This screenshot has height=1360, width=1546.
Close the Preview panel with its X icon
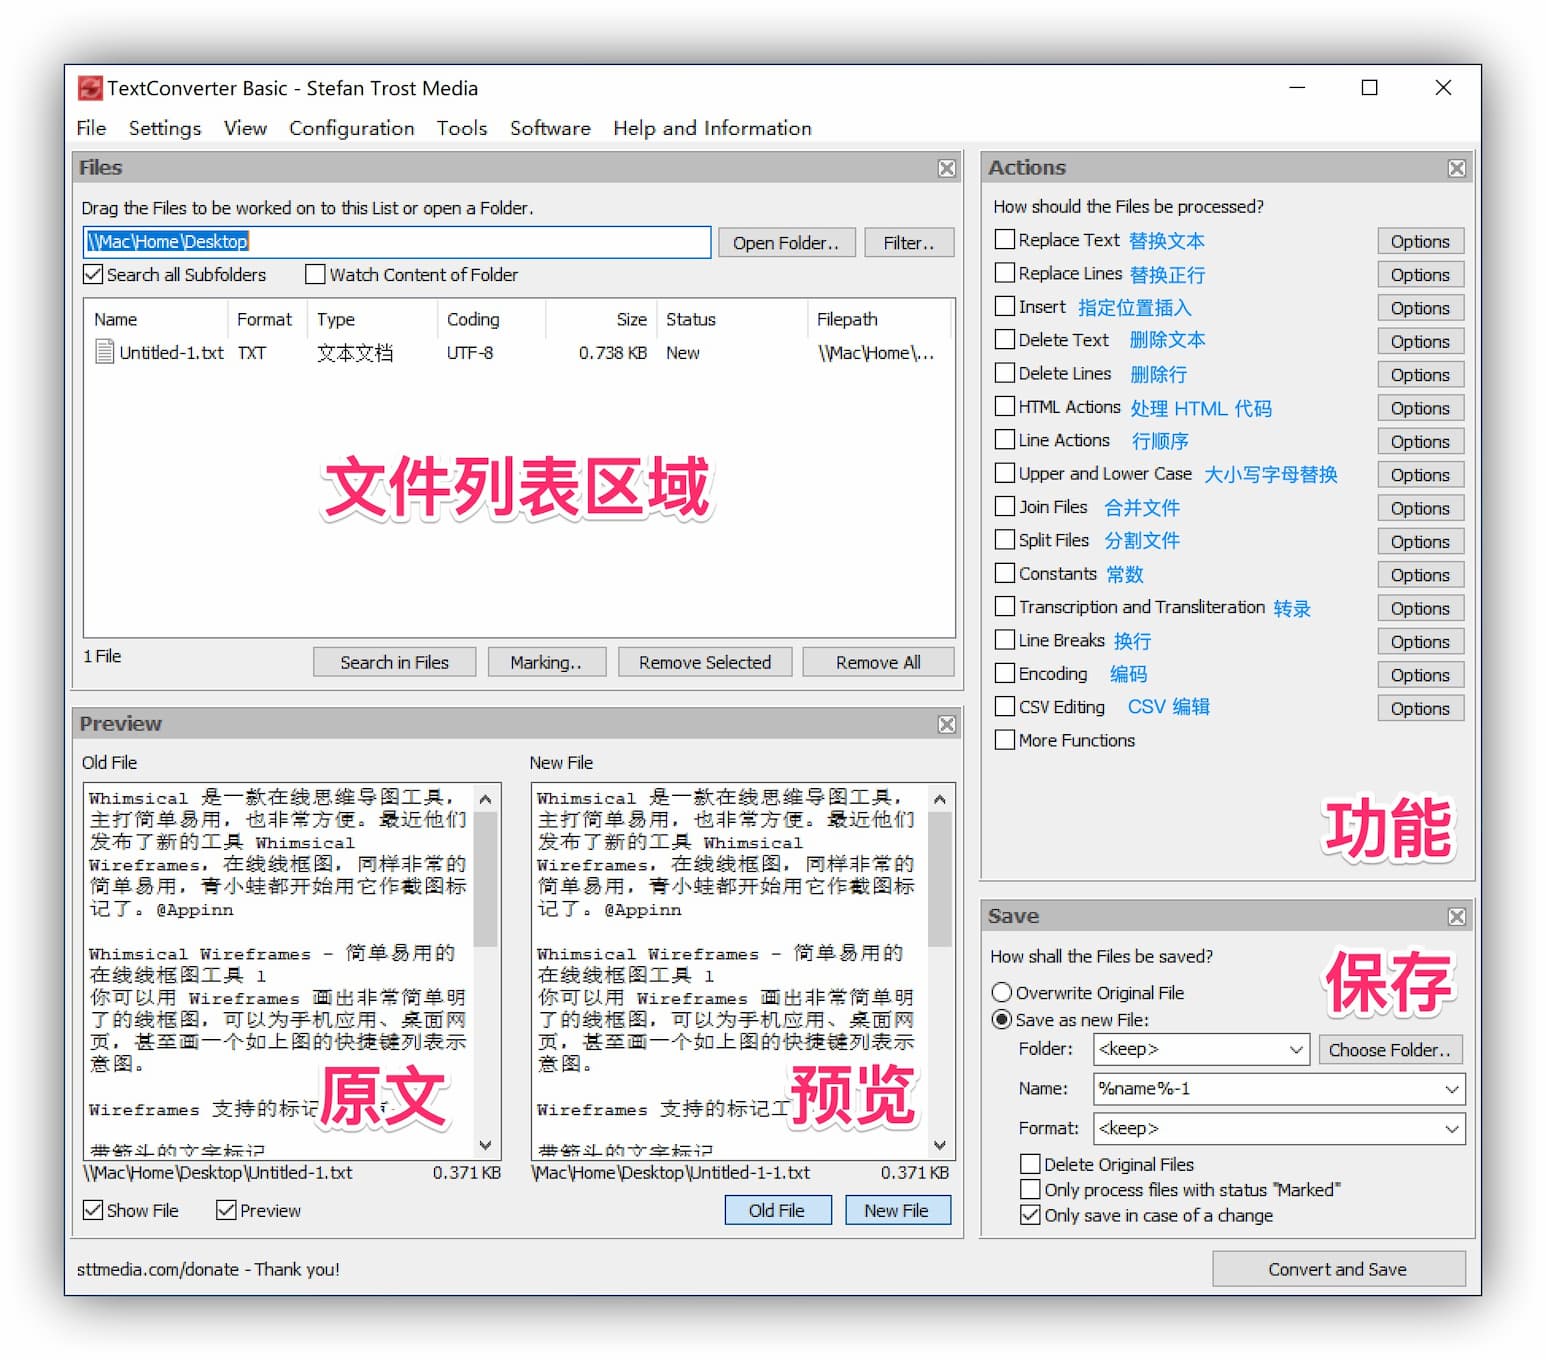[x=946, y=724]
